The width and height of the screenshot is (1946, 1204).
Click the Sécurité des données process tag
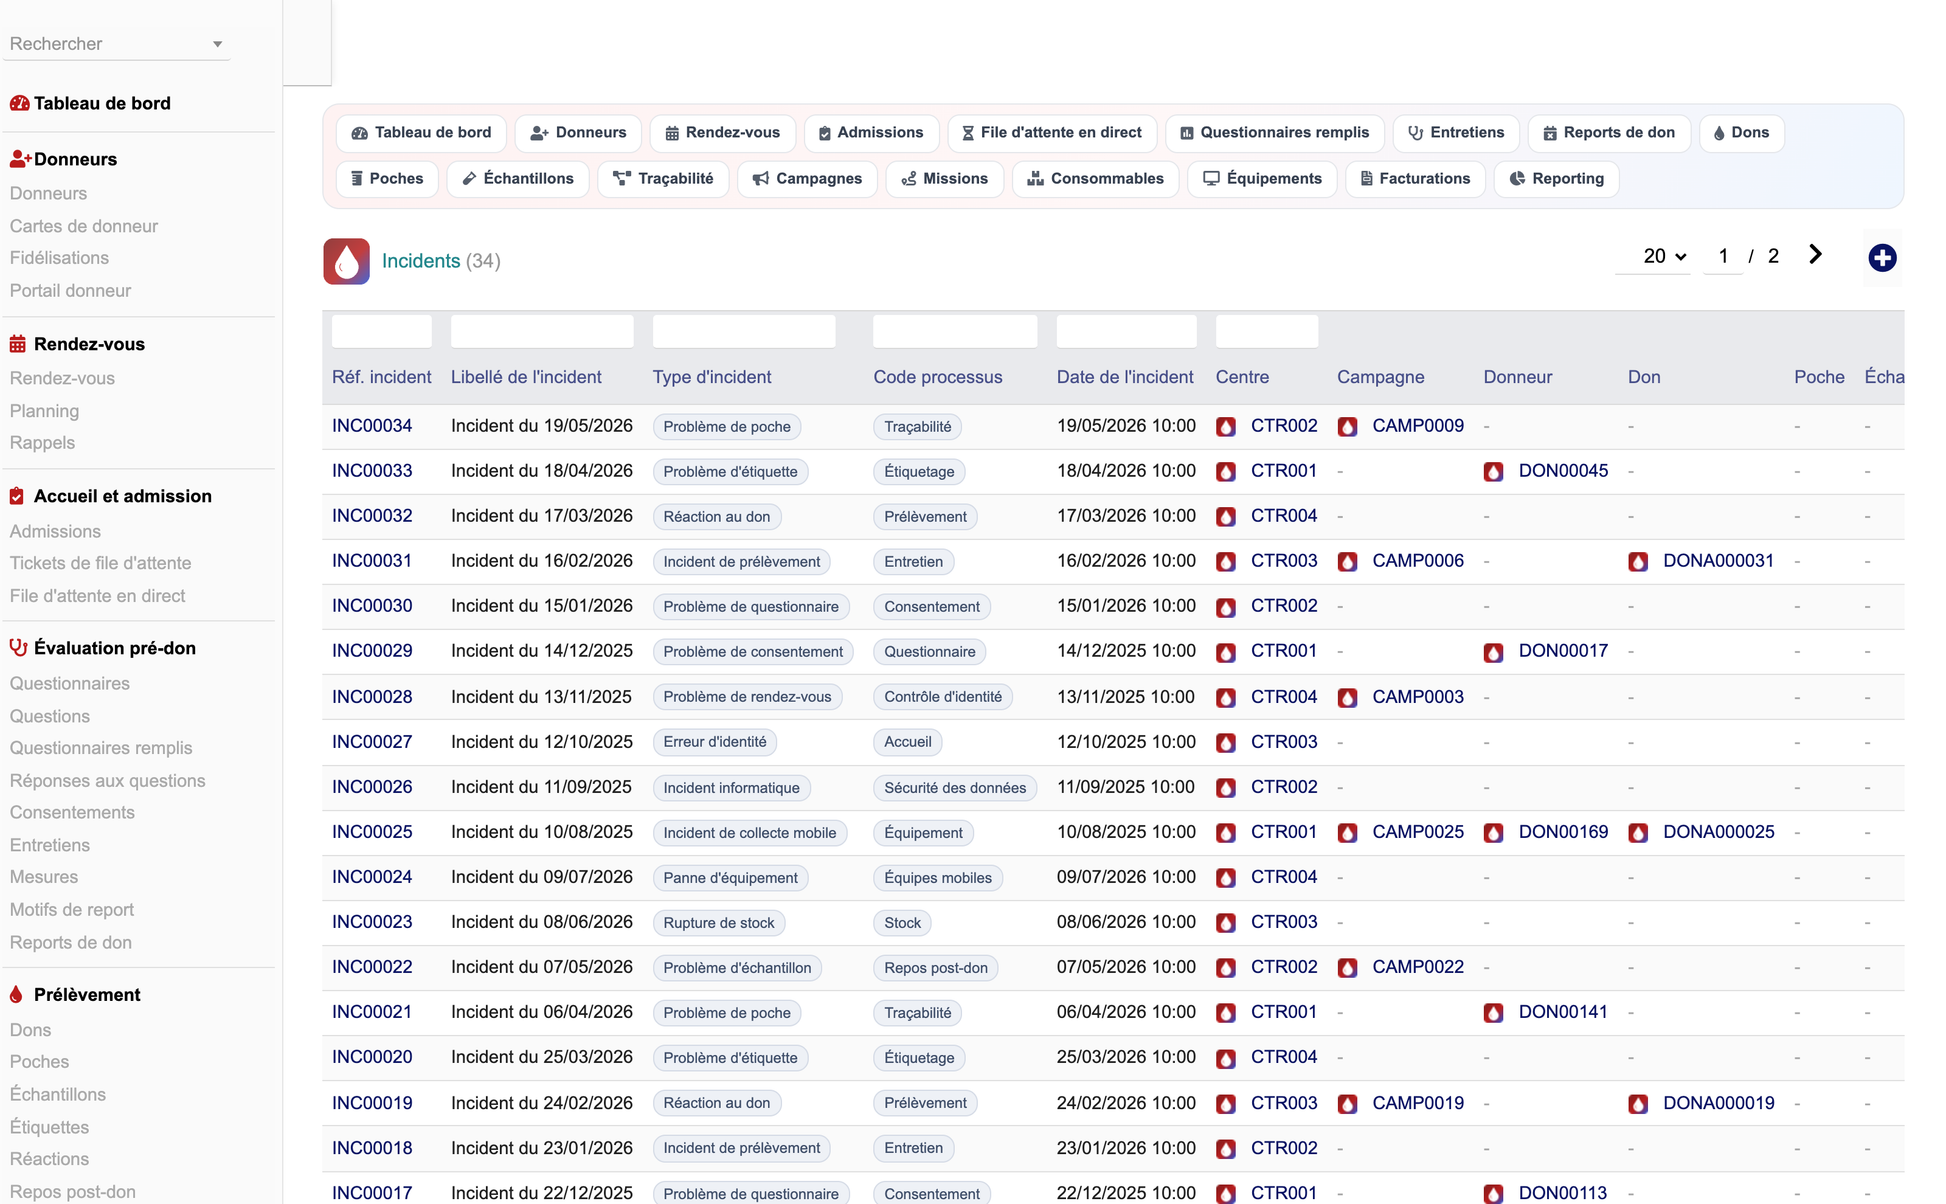pos(955,788)
